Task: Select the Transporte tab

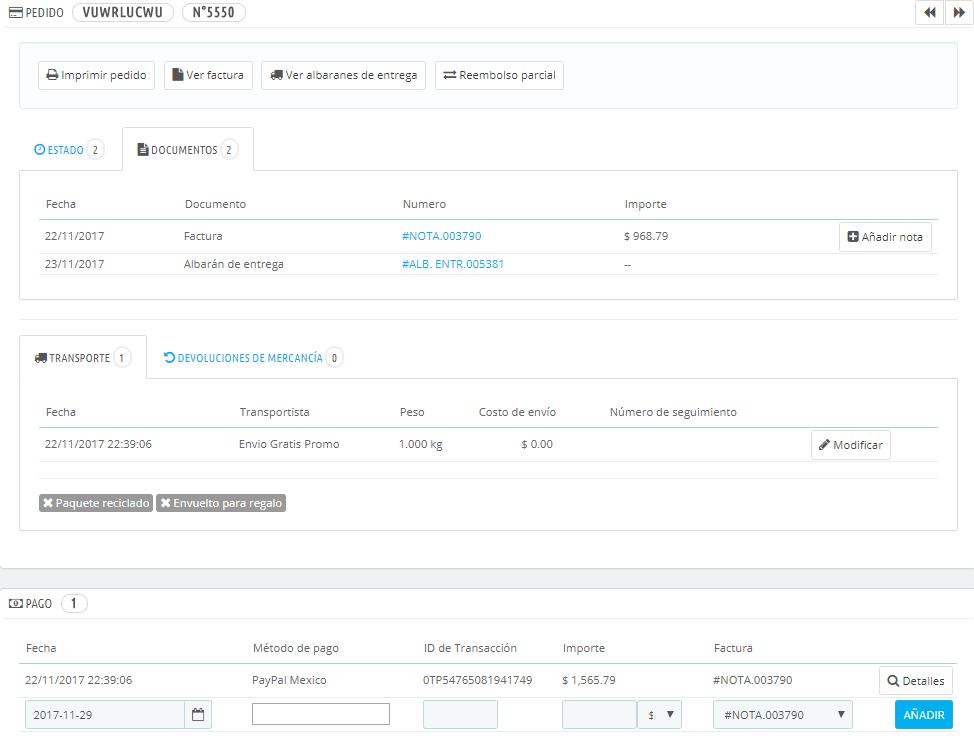Action: pos(83,358)
